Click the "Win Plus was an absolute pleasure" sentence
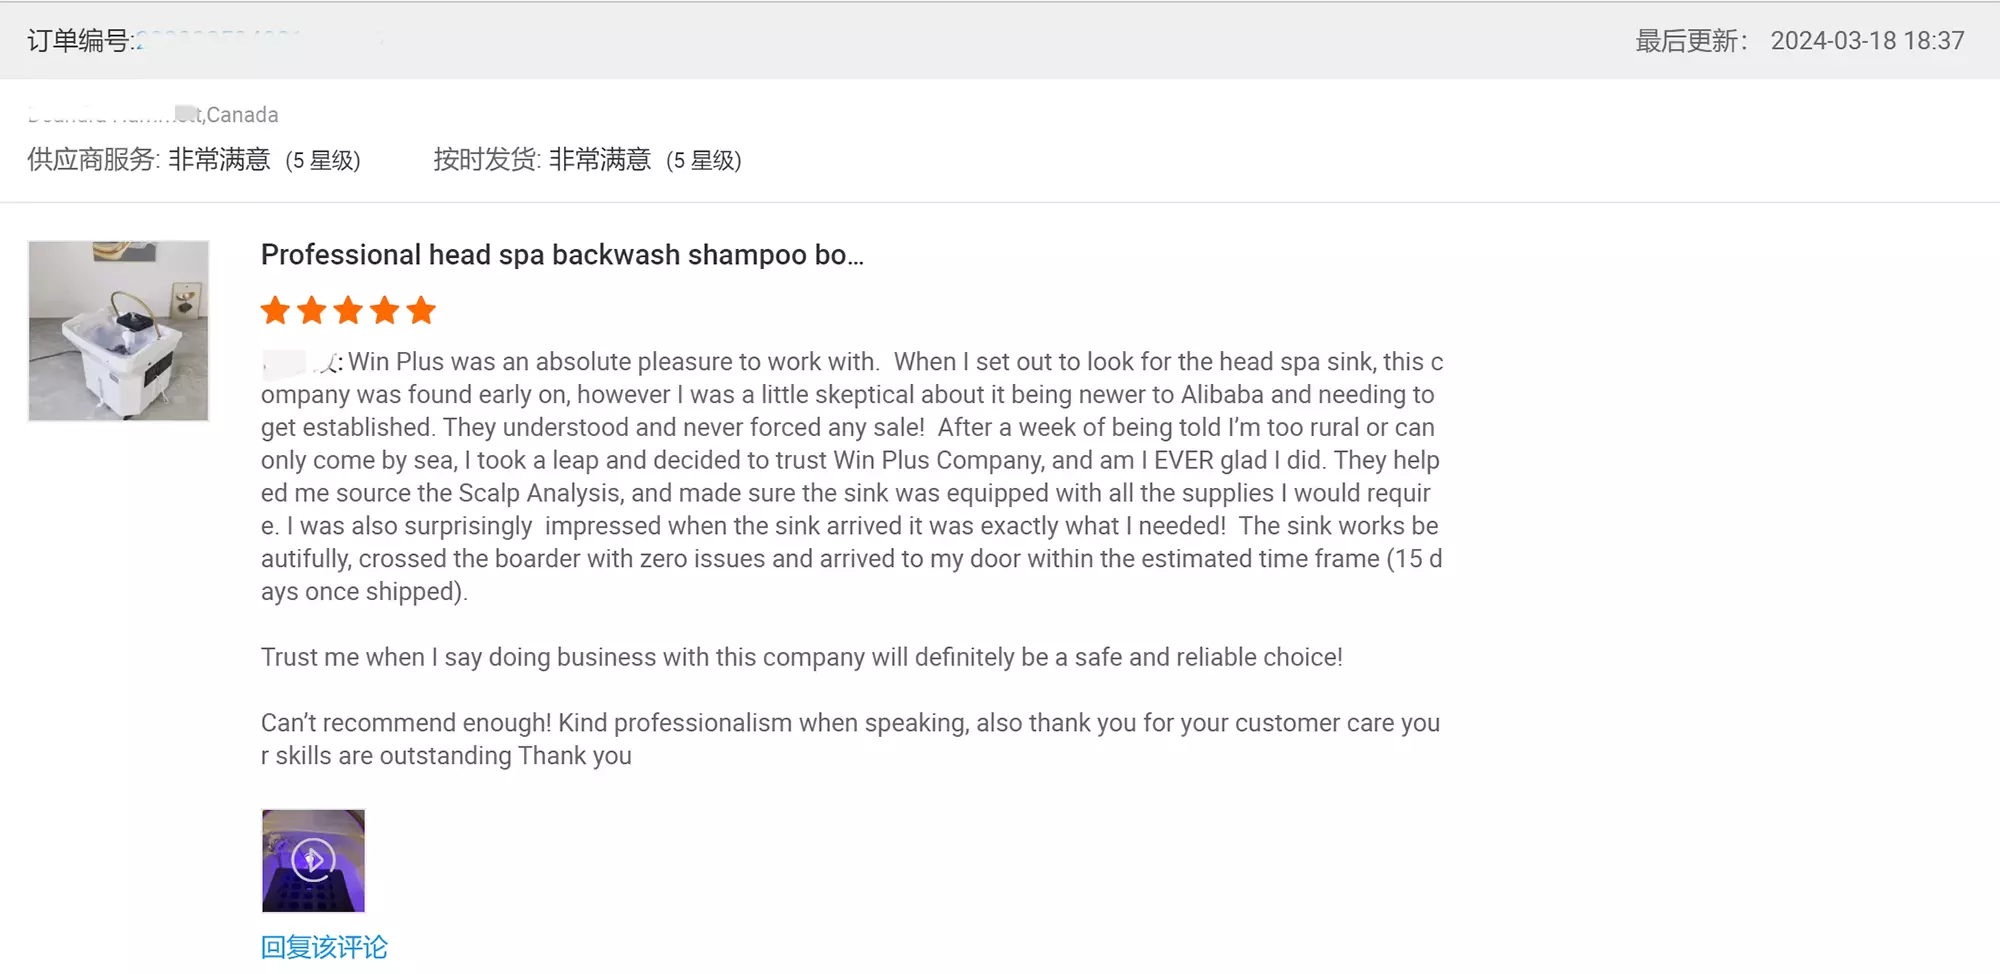This screenshot has width=2000, height=974. point(613,362)
